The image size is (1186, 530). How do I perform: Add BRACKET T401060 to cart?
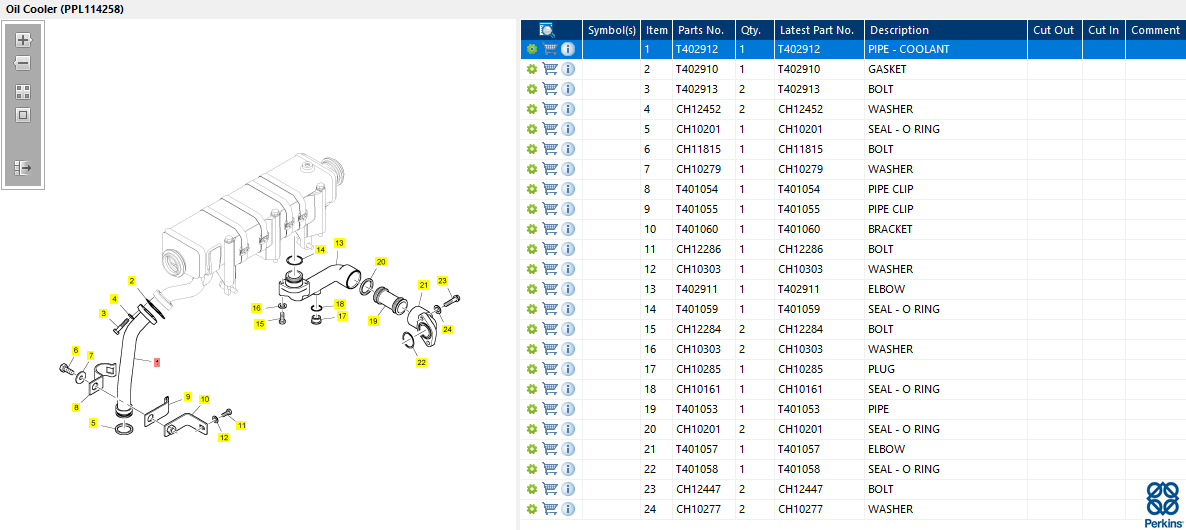point(550,229)
